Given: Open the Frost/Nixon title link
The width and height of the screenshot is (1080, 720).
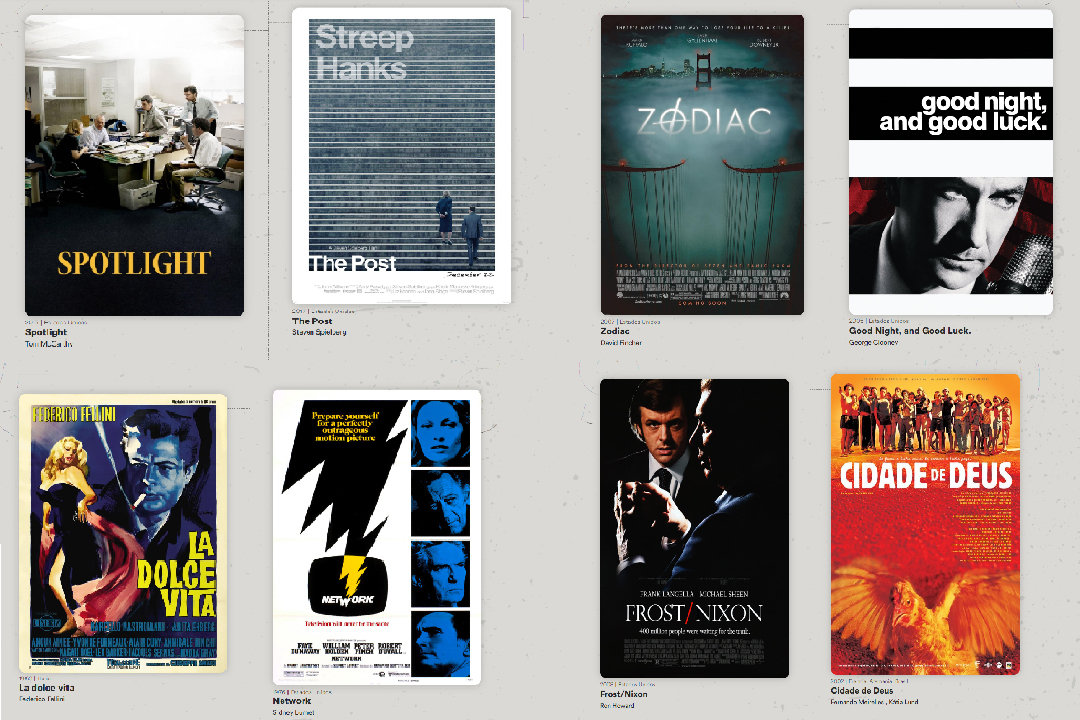Looking at the screenshot, I should coord(624,694).
